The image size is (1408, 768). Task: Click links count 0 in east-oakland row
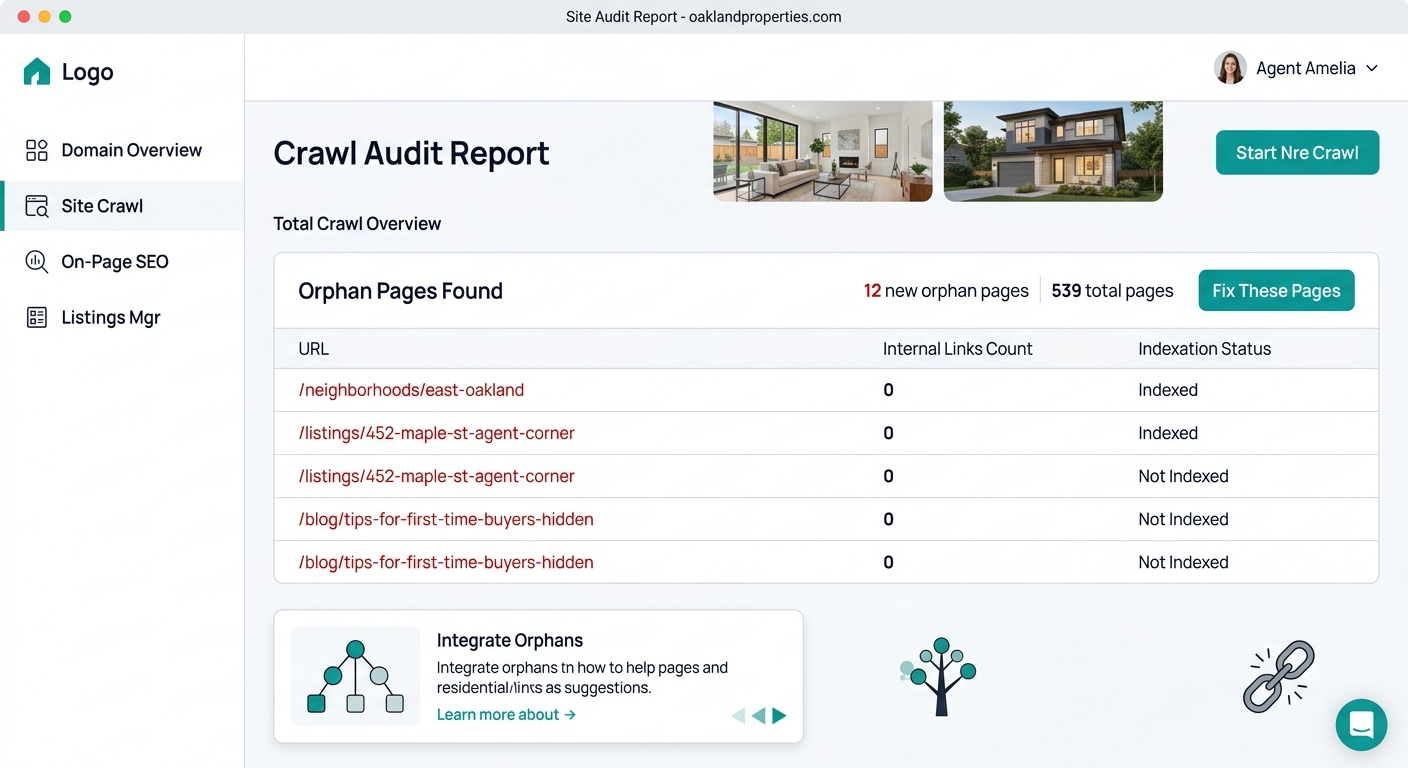click(x=888, y=390)
